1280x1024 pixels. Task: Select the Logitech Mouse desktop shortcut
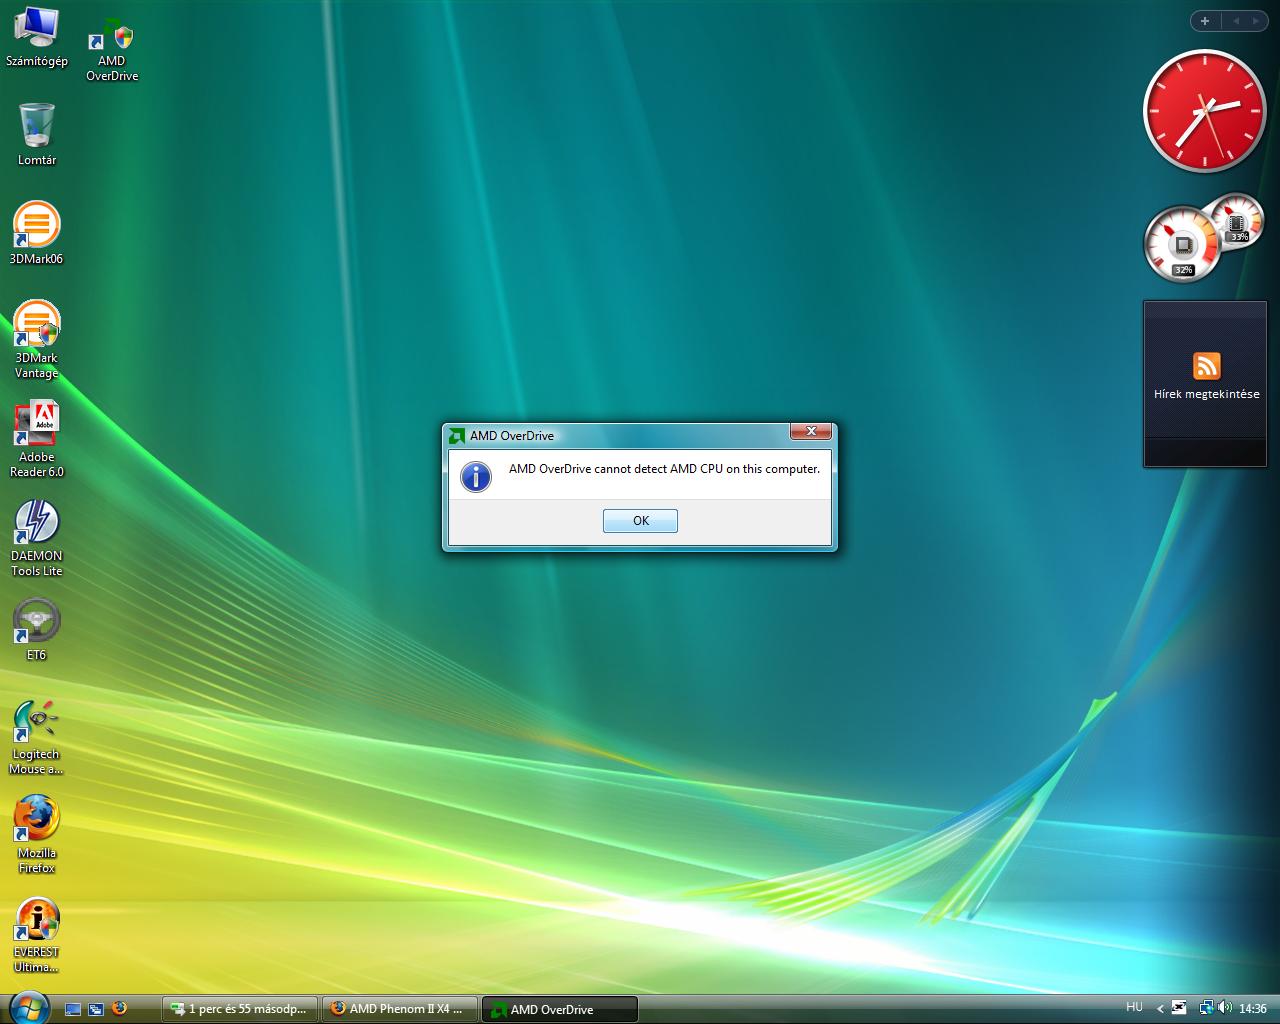coord(36,737)
